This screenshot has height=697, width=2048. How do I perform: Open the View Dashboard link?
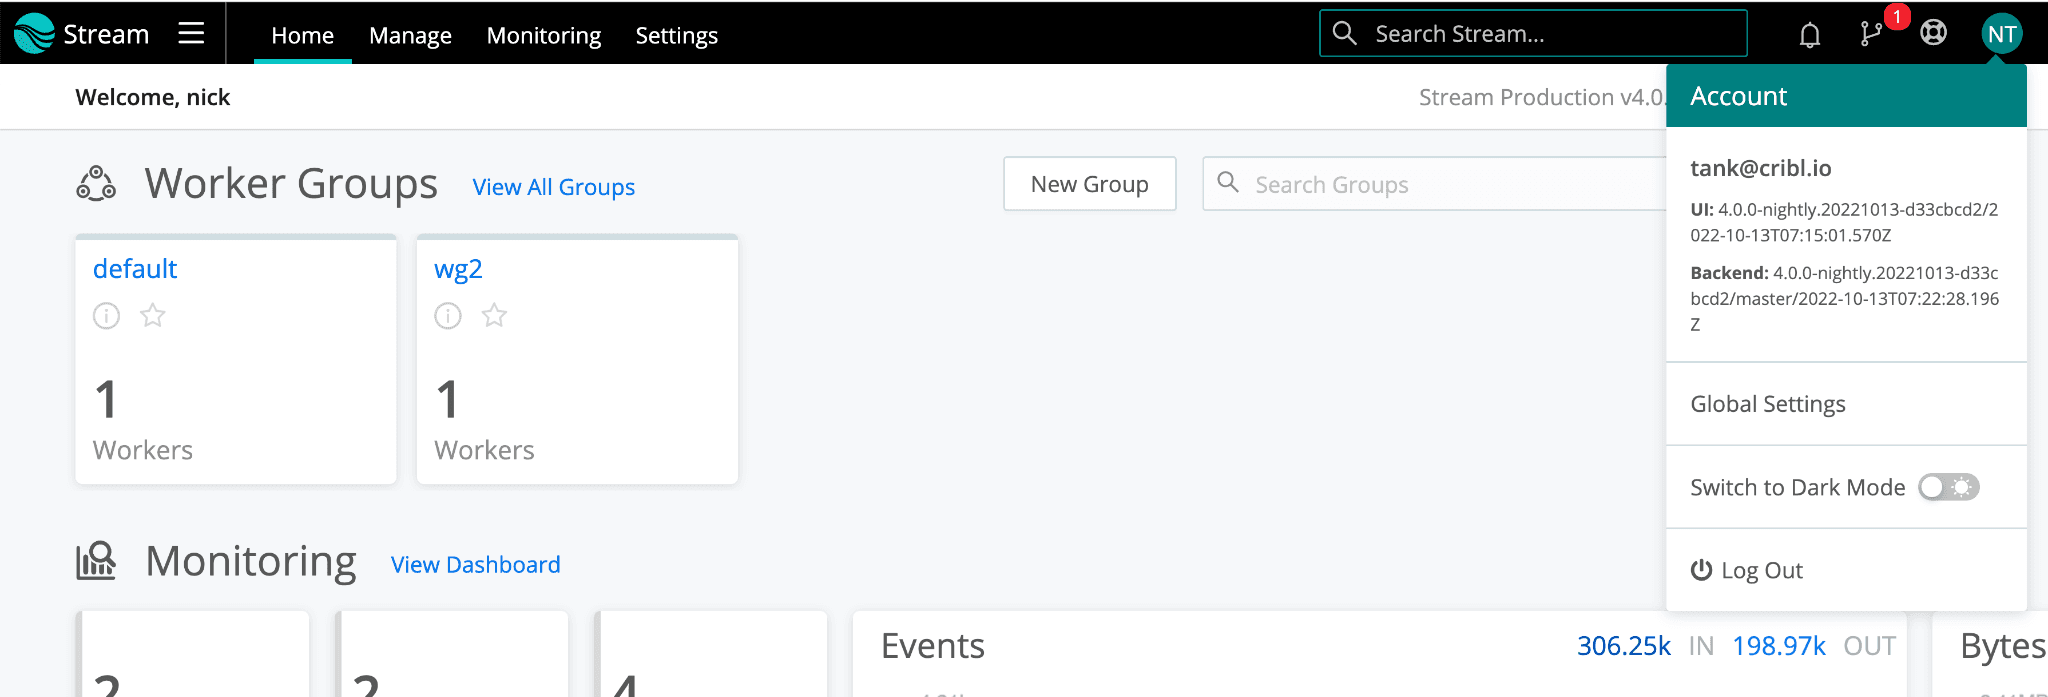(x=475, y=565)
